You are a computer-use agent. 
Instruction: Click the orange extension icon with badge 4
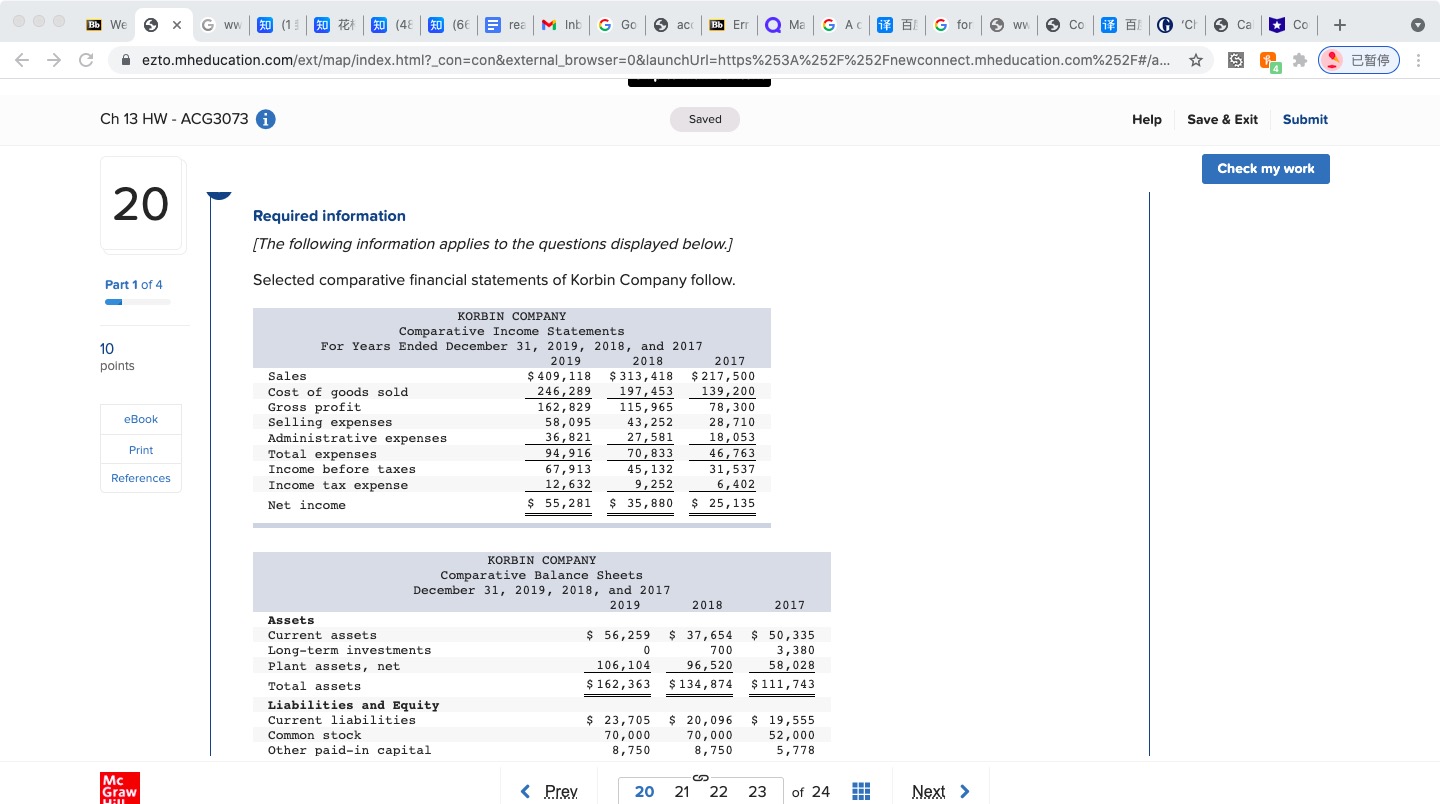[x=1268, y=62]
